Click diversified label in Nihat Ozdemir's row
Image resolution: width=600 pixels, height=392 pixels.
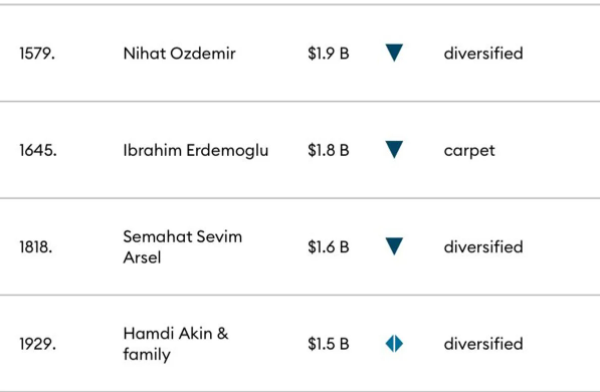[x=483, y=53]
